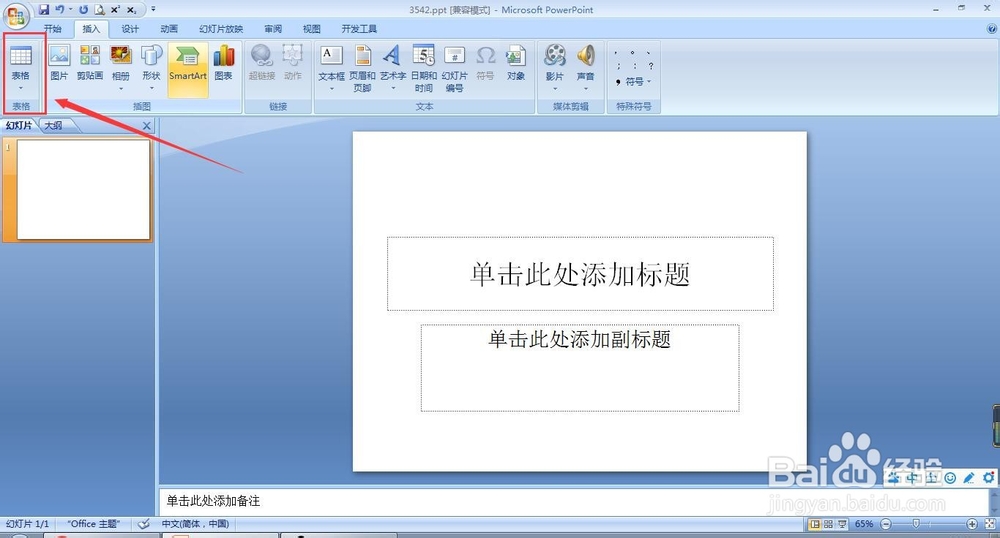Open the Office button menu
This screenshot has width=1000, height=538.
tap(15, 15)
